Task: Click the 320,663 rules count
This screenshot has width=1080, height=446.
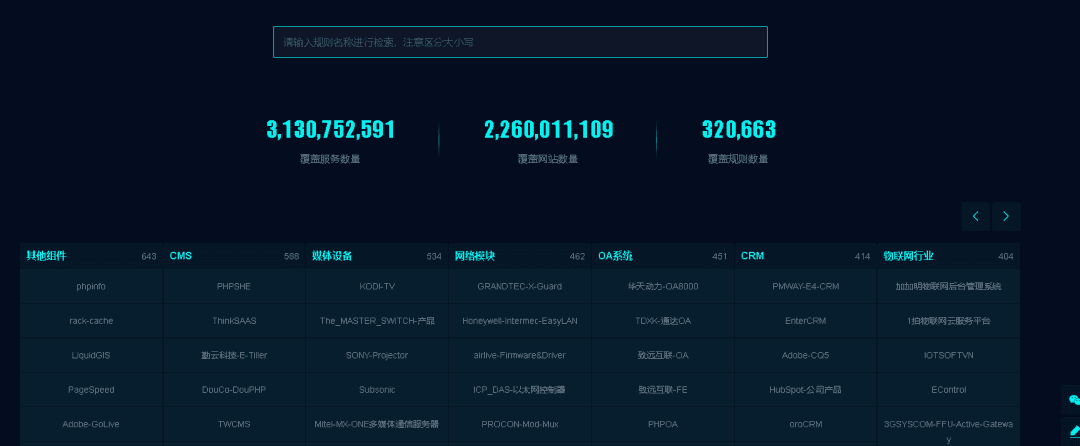Action: point(738,129)
